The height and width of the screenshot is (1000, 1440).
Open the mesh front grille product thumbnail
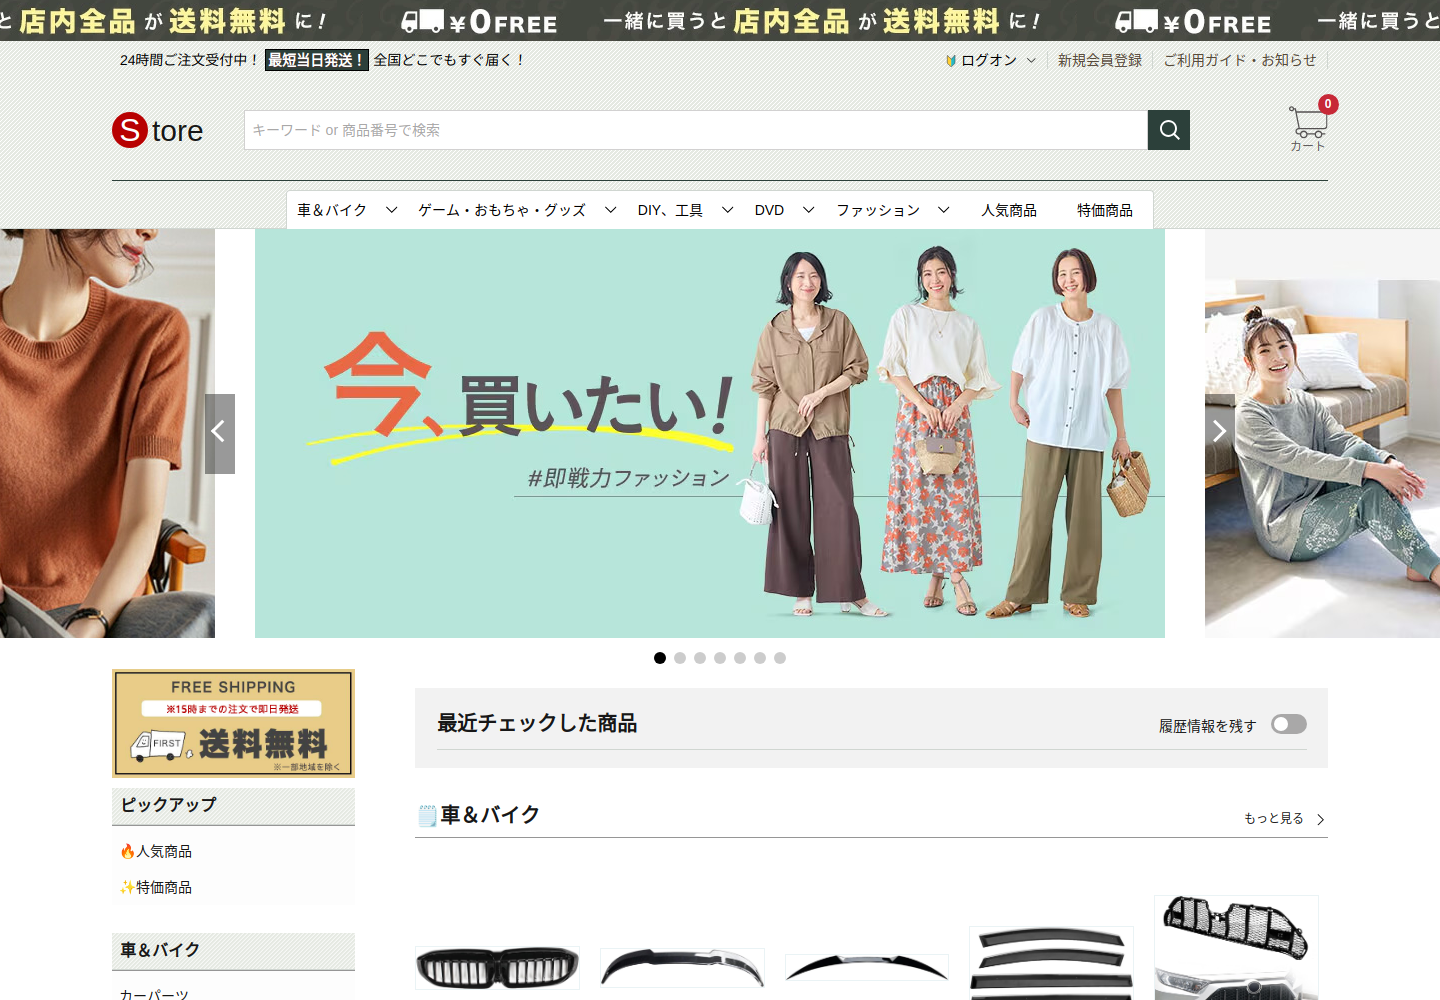click(x=1236, y=947)
